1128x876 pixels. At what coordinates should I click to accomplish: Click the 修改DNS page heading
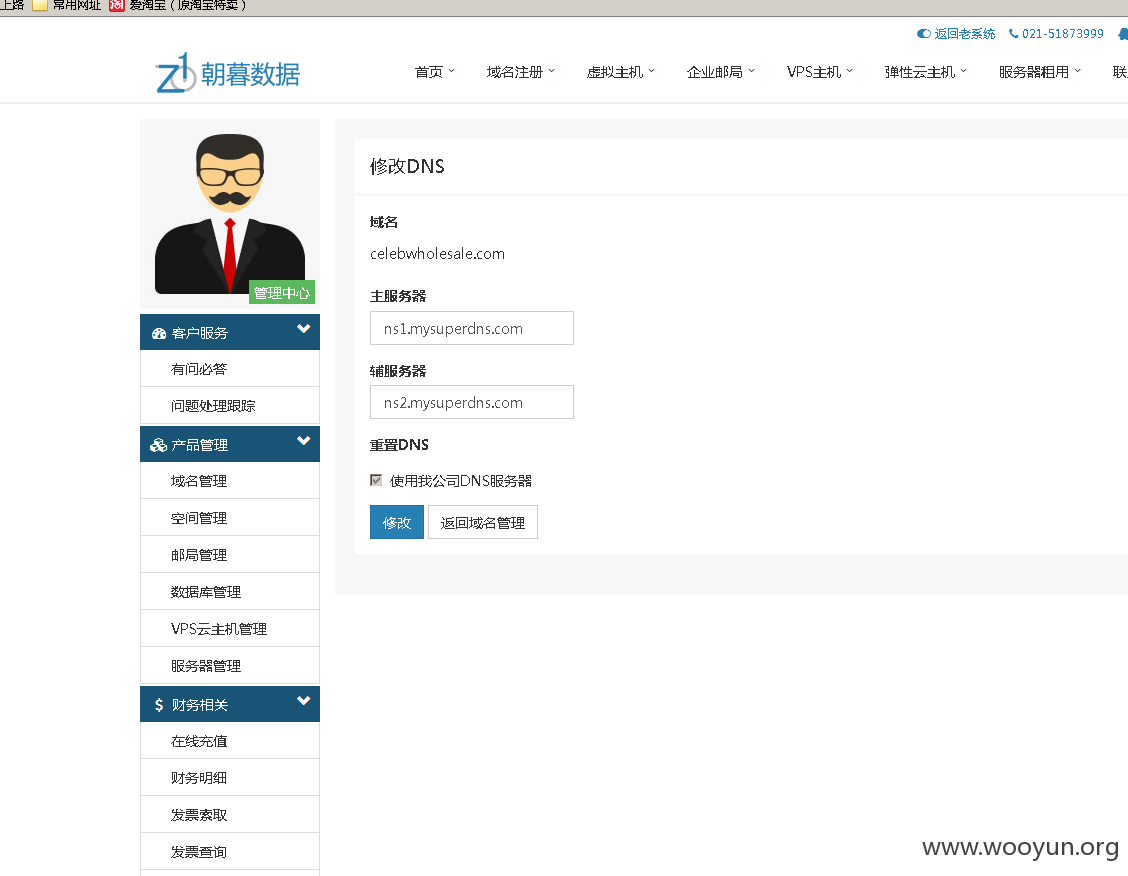407,166
